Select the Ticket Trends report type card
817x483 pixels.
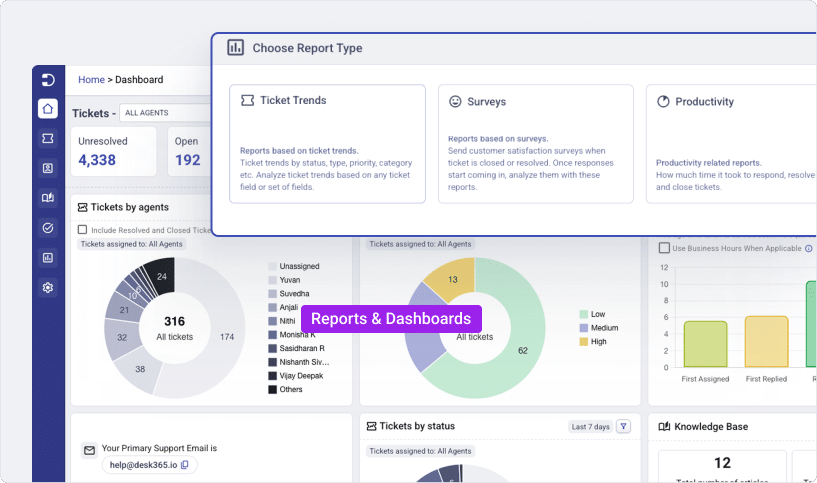click(x=327, y=144)
